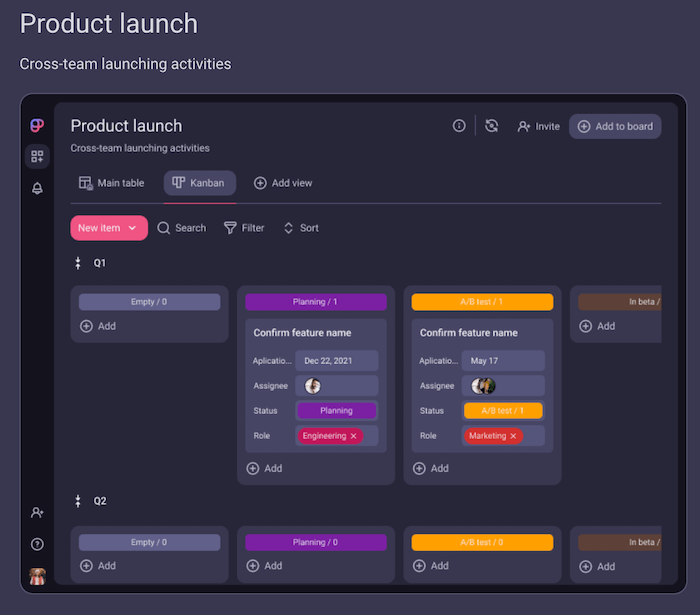Collapse the Q2 group
Viewport: 700px width, 615px height.
[78, 501]
